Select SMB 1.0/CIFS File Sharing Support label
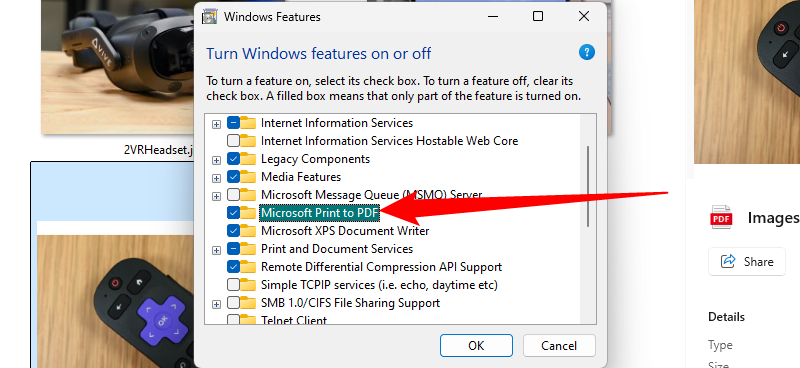The width and height of the screenshot is (800, 368). [350, 303]
